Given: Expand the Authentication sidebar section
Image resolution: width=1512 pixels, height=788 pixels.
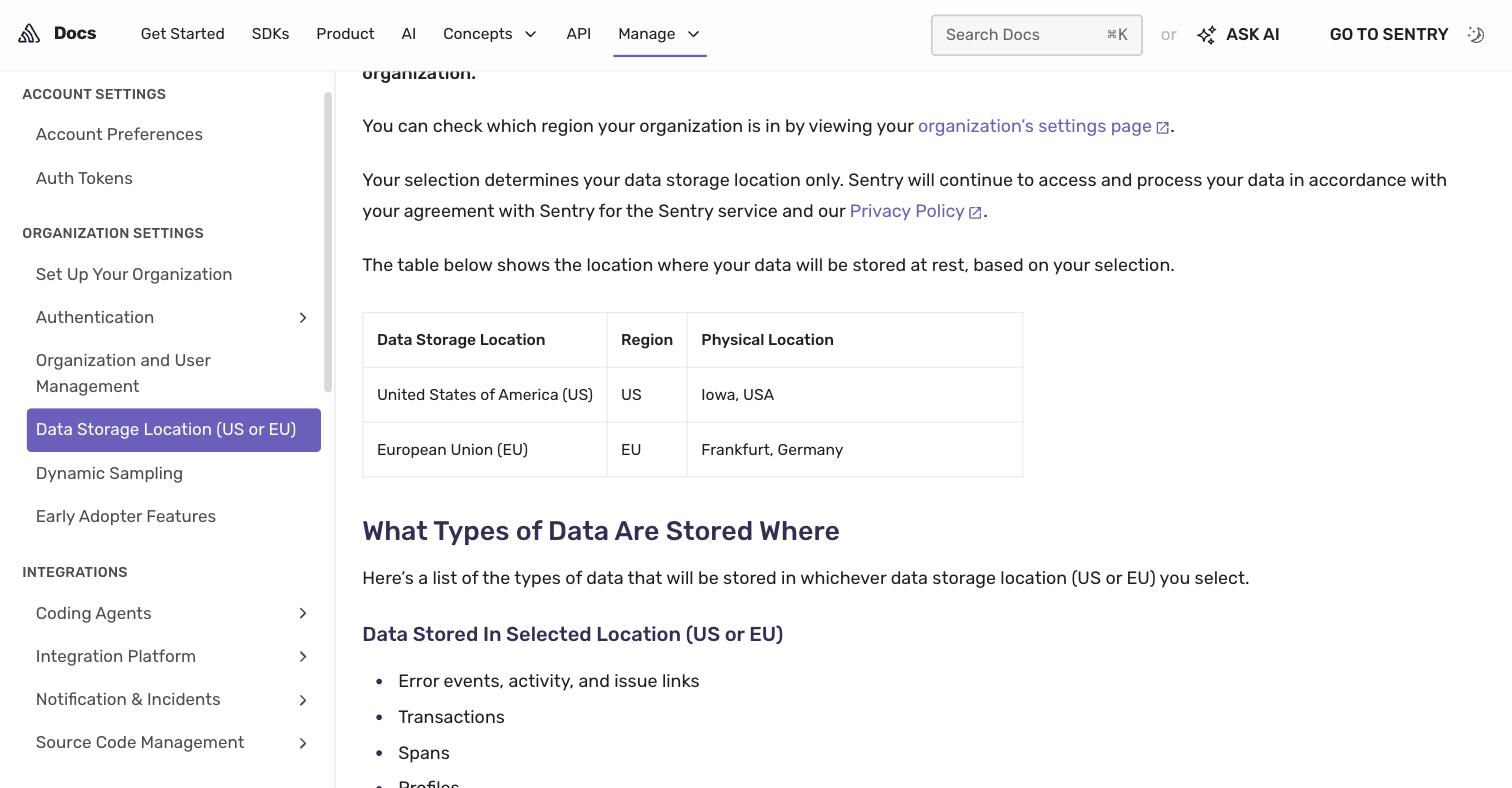Looking at the screenshot, I should [x=303, y=318].
